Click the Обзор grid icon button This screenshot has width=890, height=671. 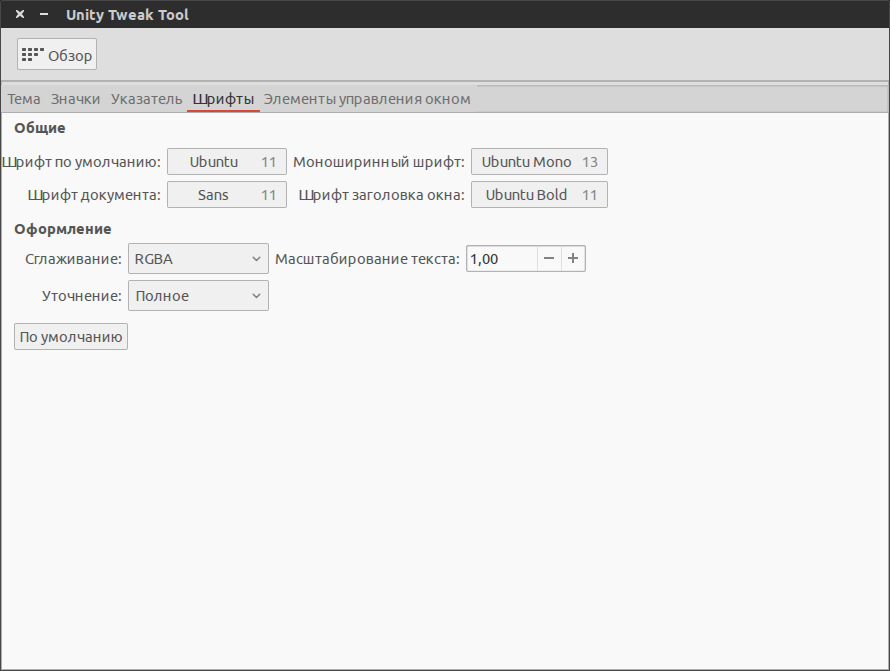tap(57, 55)
